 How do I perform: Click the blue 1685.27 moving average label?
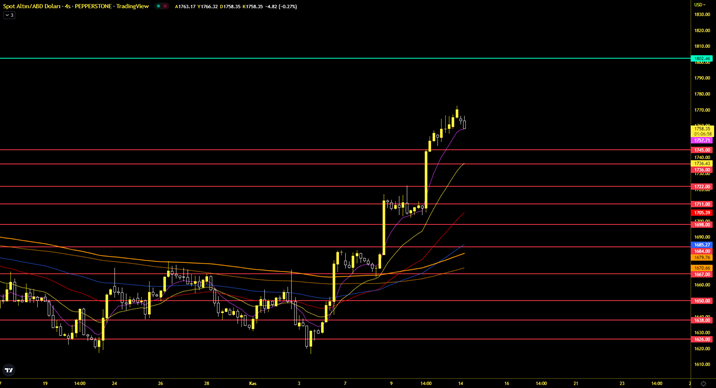702,245
